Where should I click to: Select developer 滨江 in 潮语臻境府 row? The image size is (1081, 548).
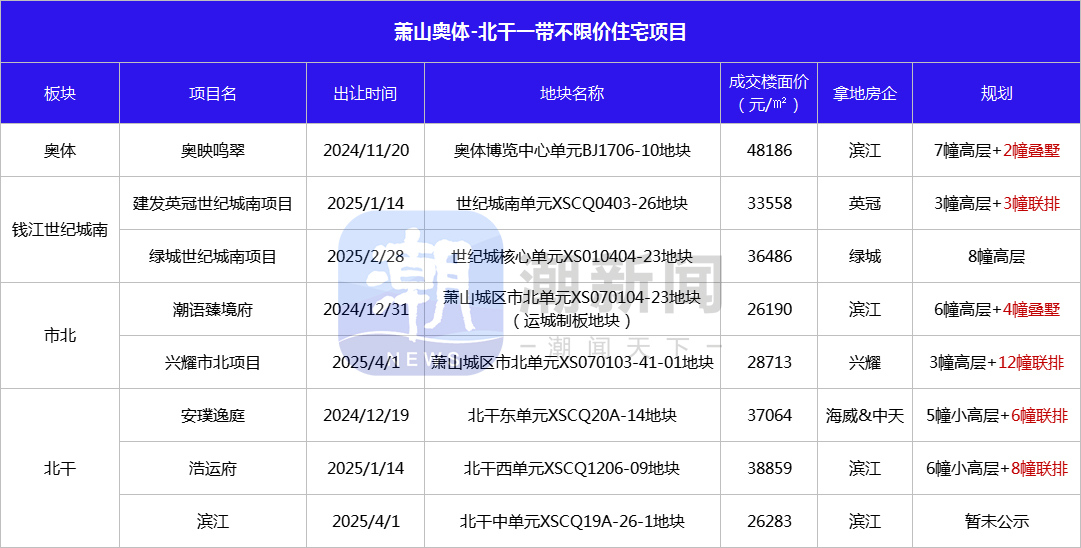[x=865, y=309]
